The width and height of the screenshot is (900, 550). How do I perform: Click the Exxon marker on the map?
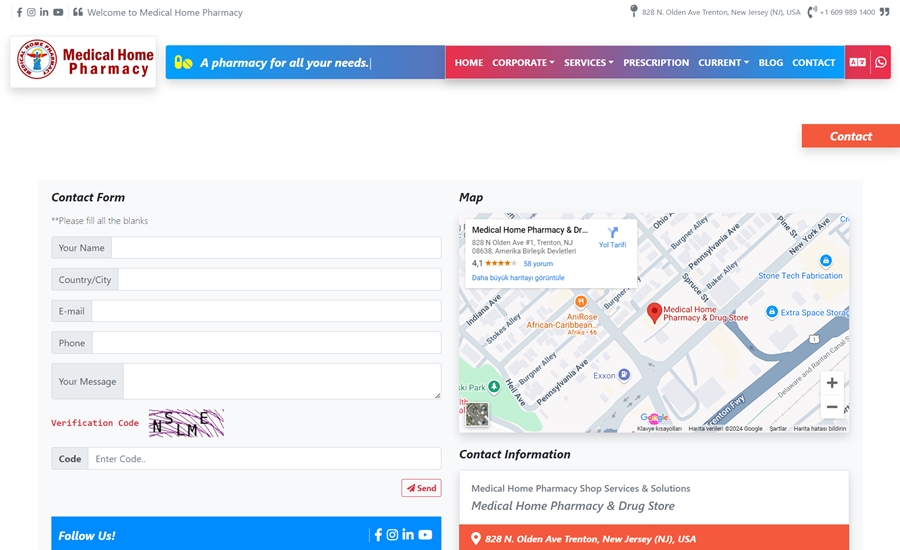point(624,374)
